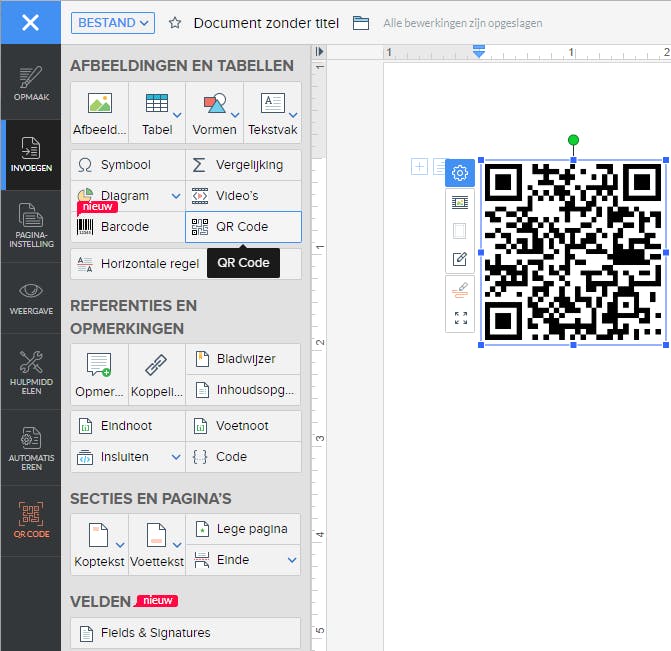Close the side panel with the X button
The width and height of the screenshot is (671, 651).
(x=30, y=22)
